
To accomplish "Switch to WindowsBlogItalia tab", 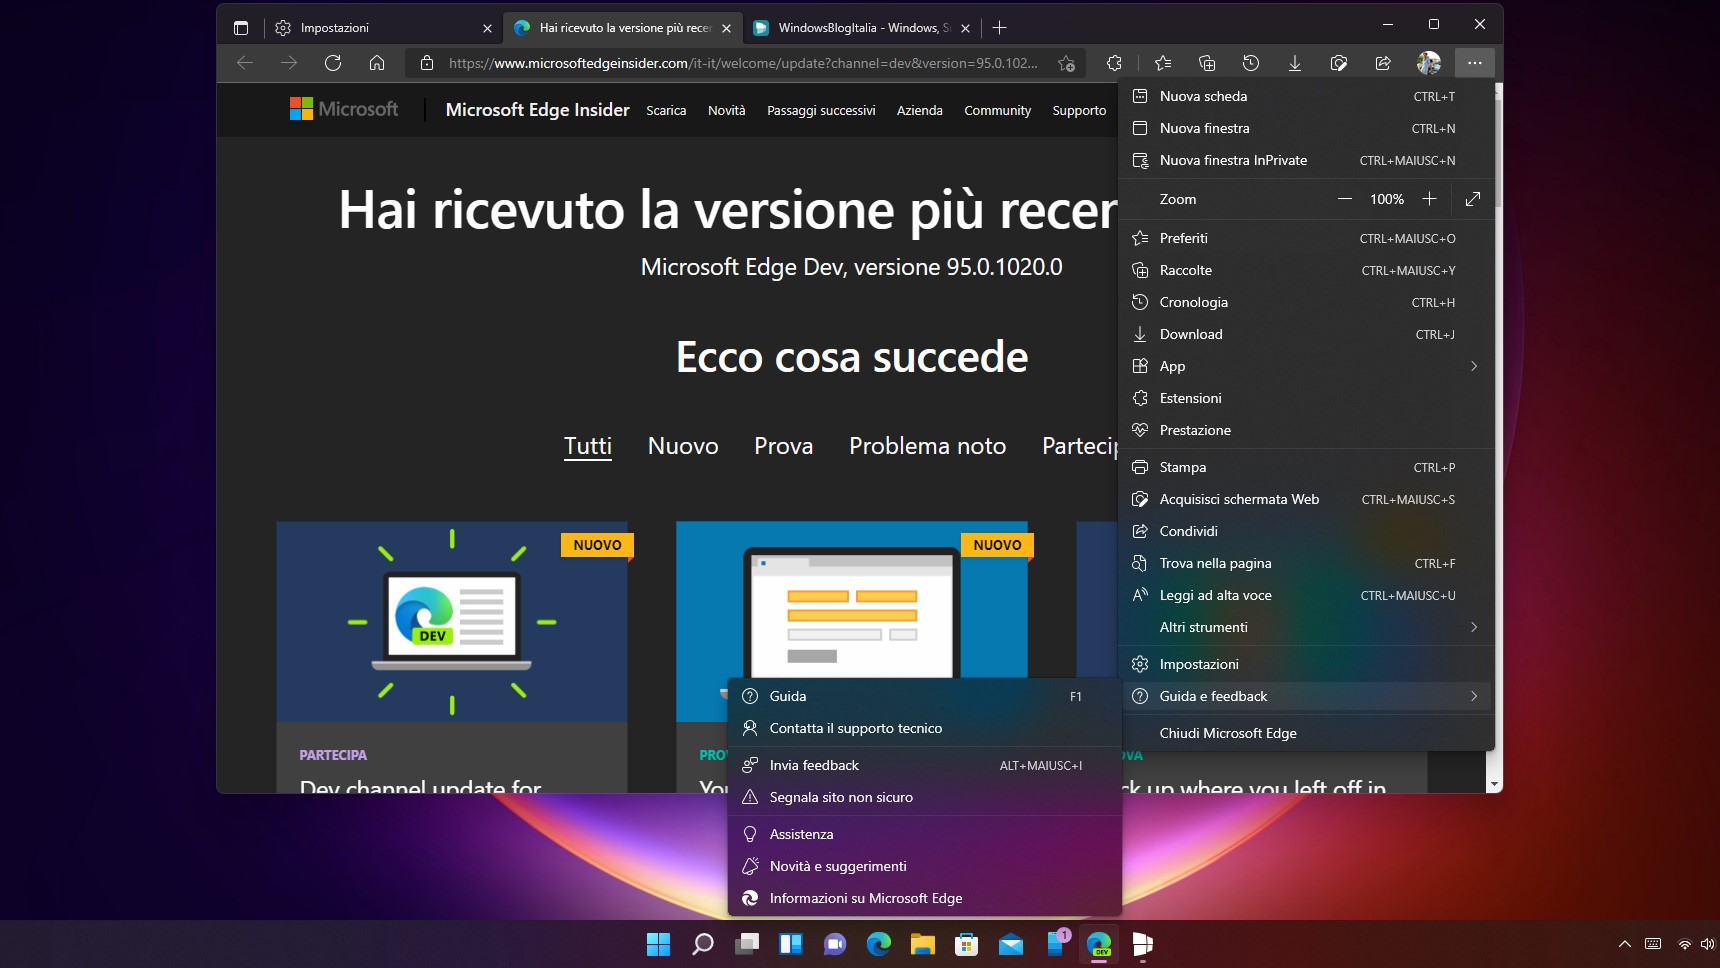I will coord(860,28).
